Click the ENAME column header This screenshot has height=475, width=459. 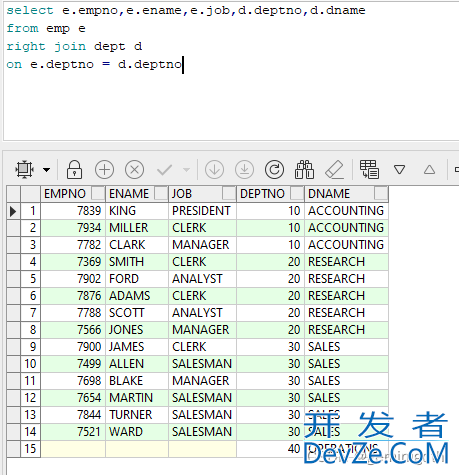click(x=137, y=194)
